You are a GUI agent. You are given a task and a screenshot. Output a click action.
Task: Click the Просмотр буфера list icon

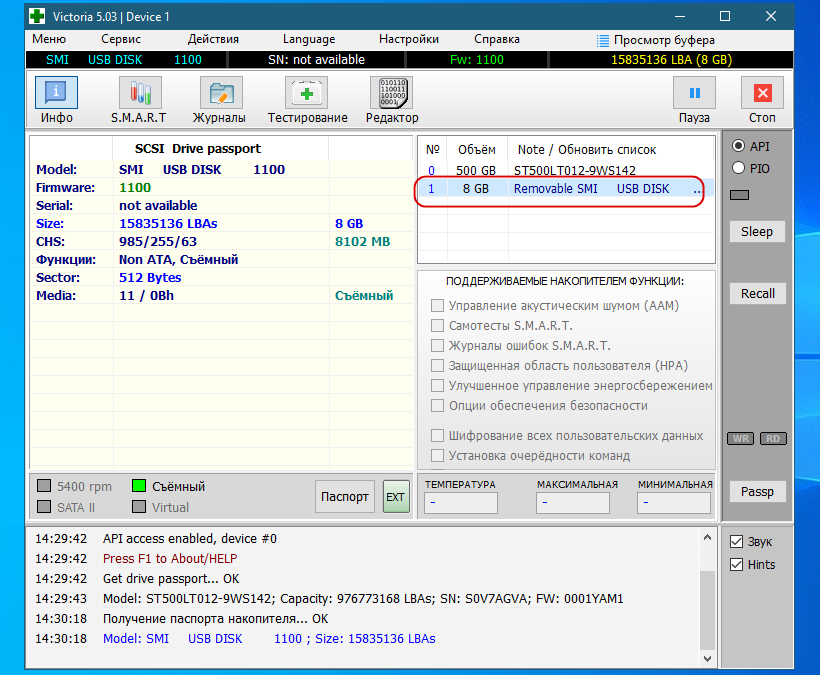pos(603,40)
